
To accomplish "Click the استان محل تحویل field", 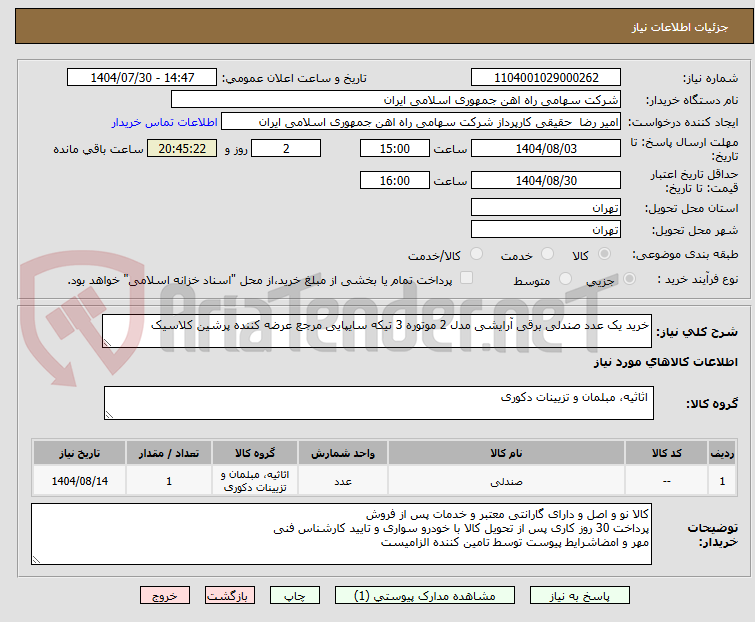I will click(545, 208).
